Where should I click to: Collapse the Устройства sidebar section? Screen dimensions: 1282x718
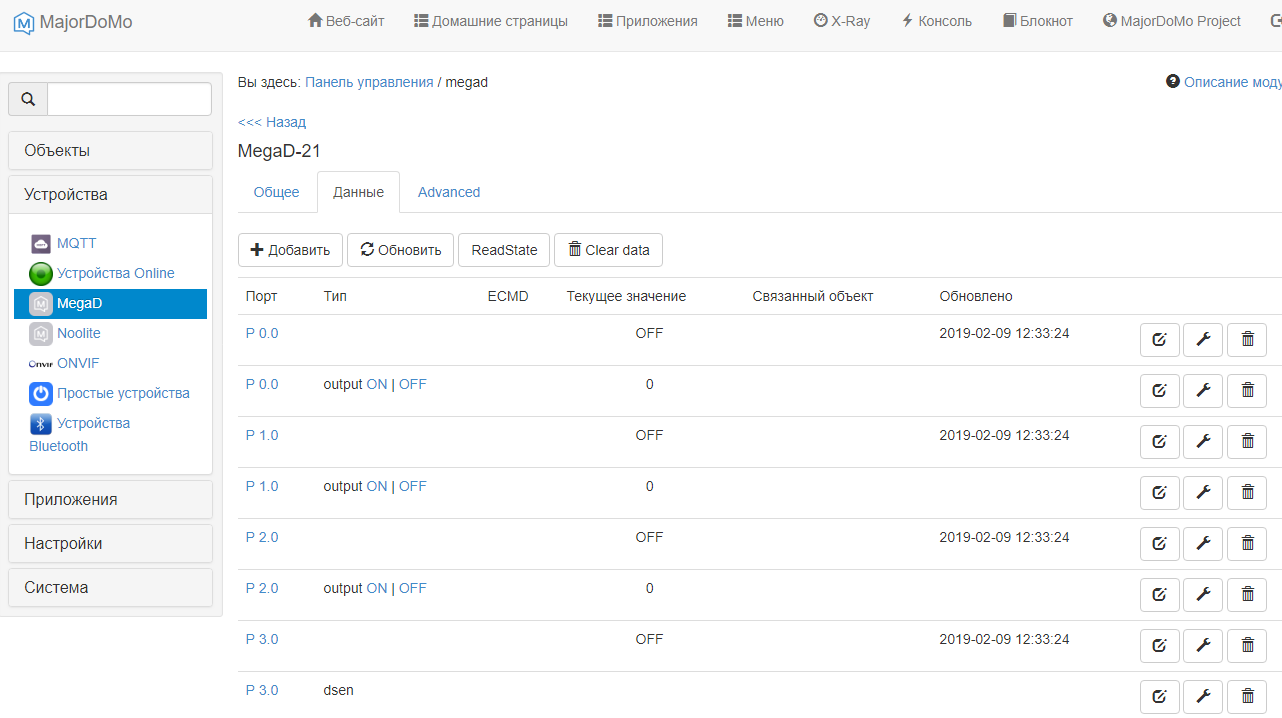[110, 195]
